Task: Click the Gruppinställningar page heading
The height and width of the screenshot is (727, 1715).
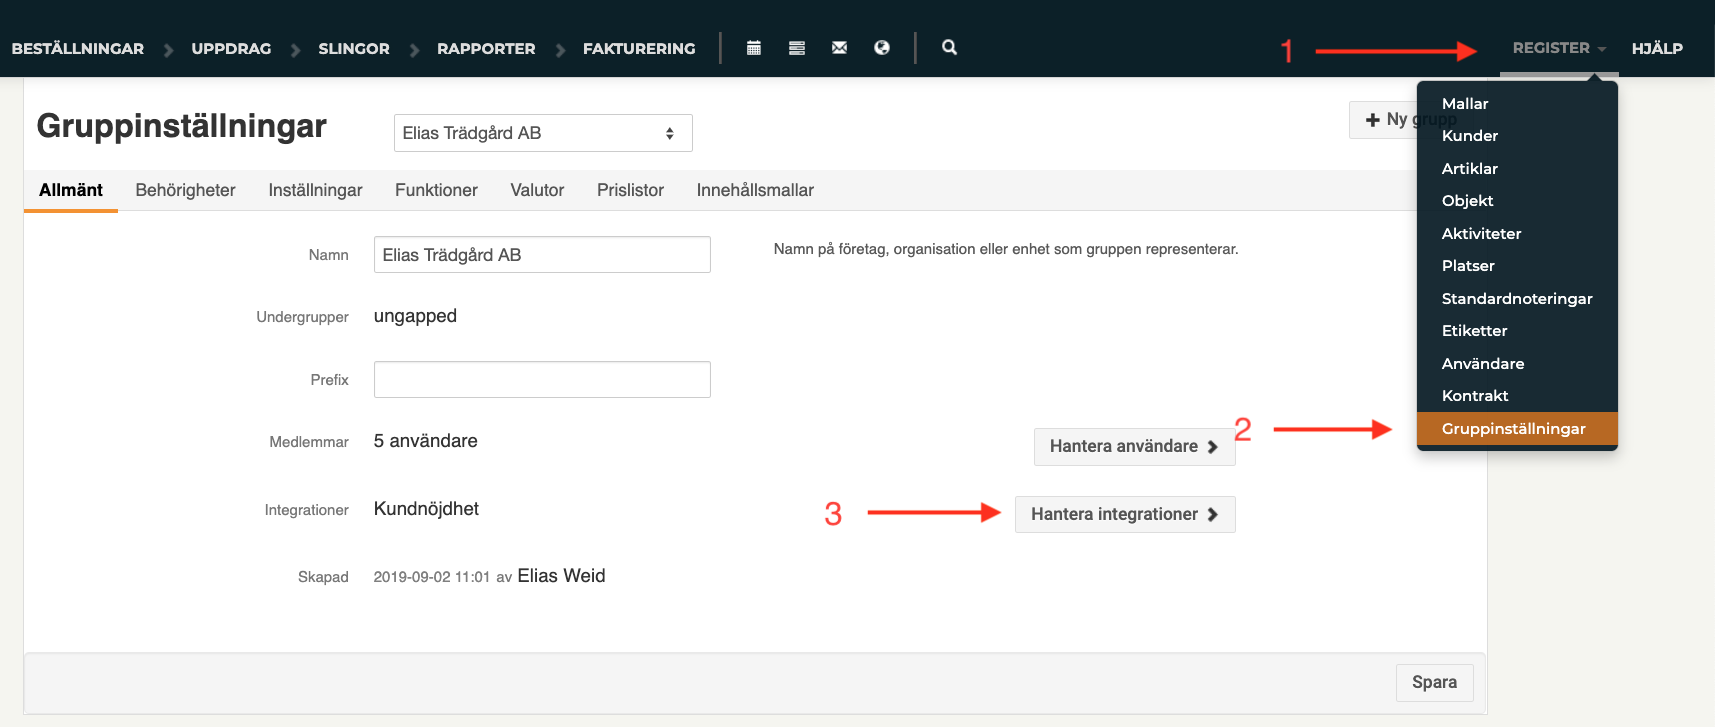Action: 182,127
